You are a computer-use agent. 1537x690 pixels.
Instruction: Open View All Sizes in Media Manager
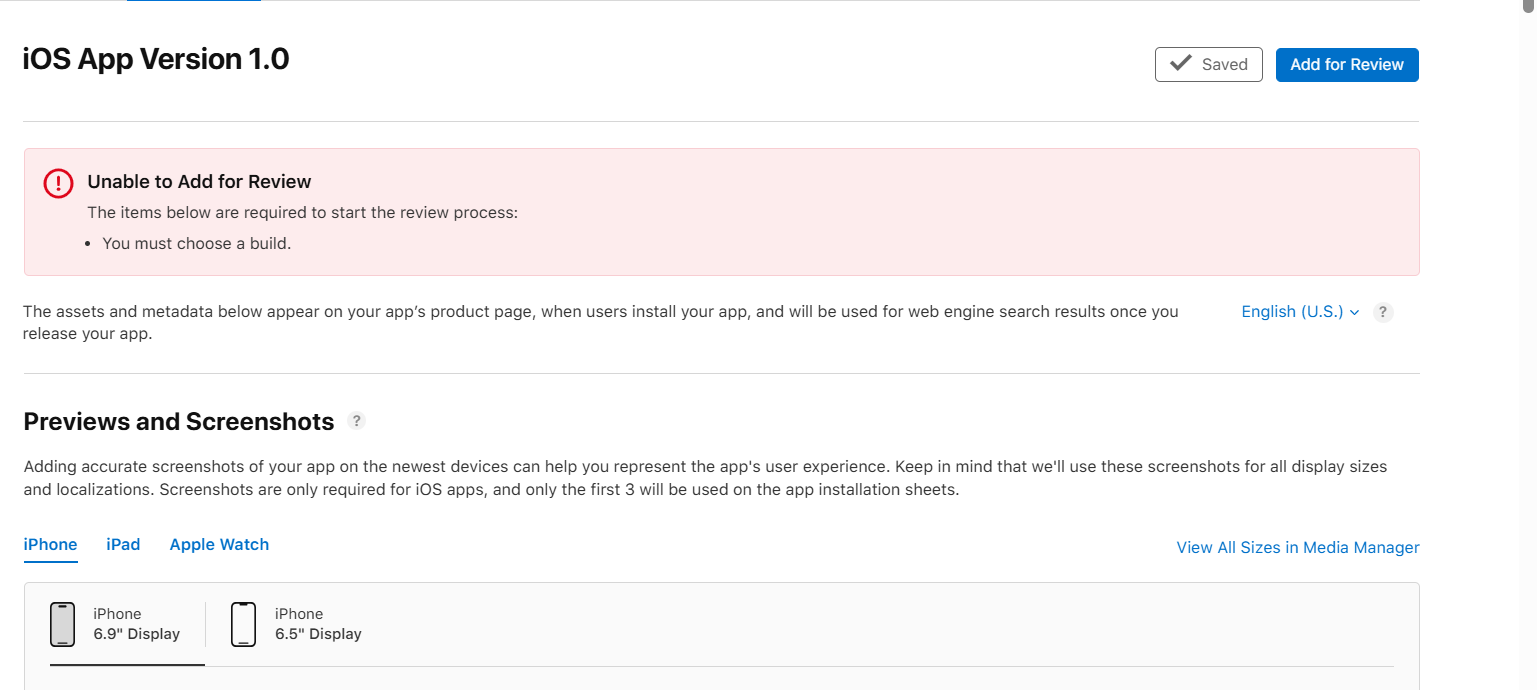[1297, 547]
